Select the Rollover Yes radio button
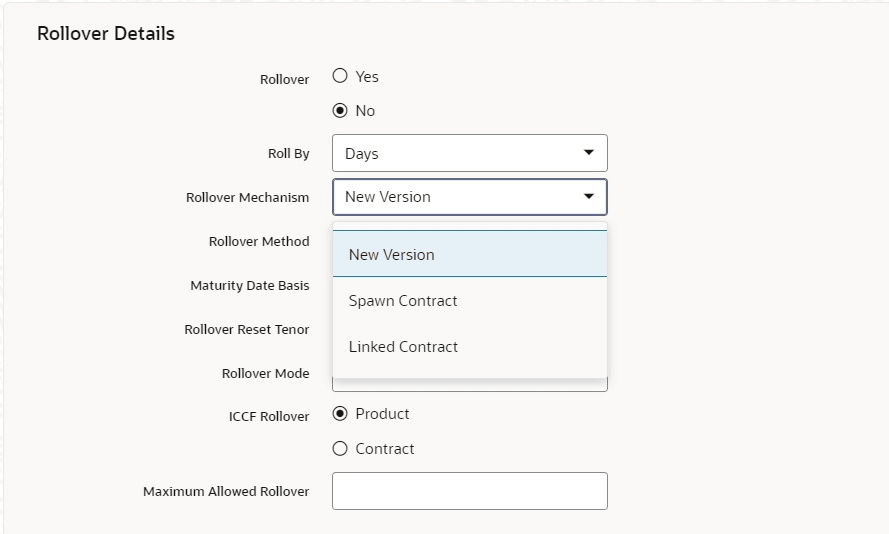This screenshot has height=534, width=889. coord(340,75)
